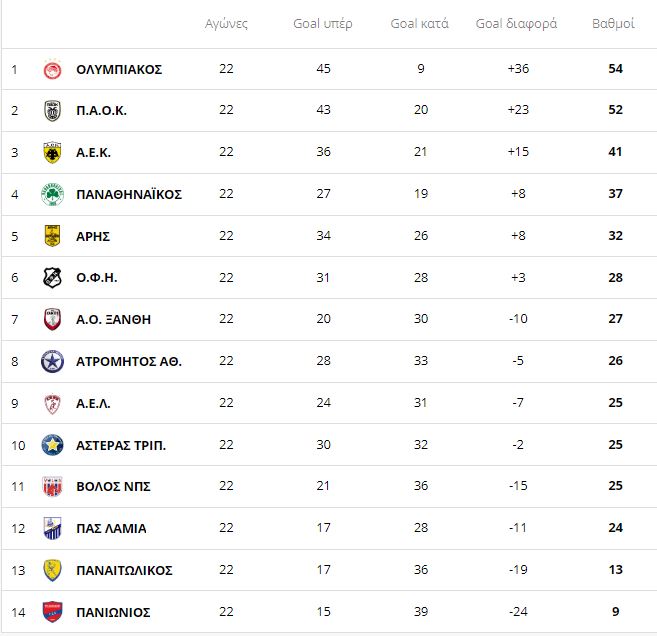Sort by the Goal διαφορά column header
Viewport: 657px width, 636px height.
pos(516,23)
